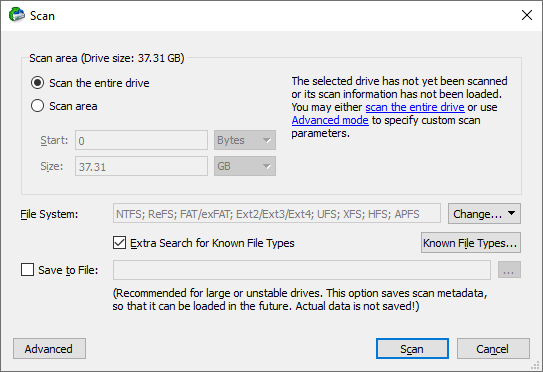Open the Bytes unit dropdown
Viewport: 543px width, 372px height.
[245, 140]
